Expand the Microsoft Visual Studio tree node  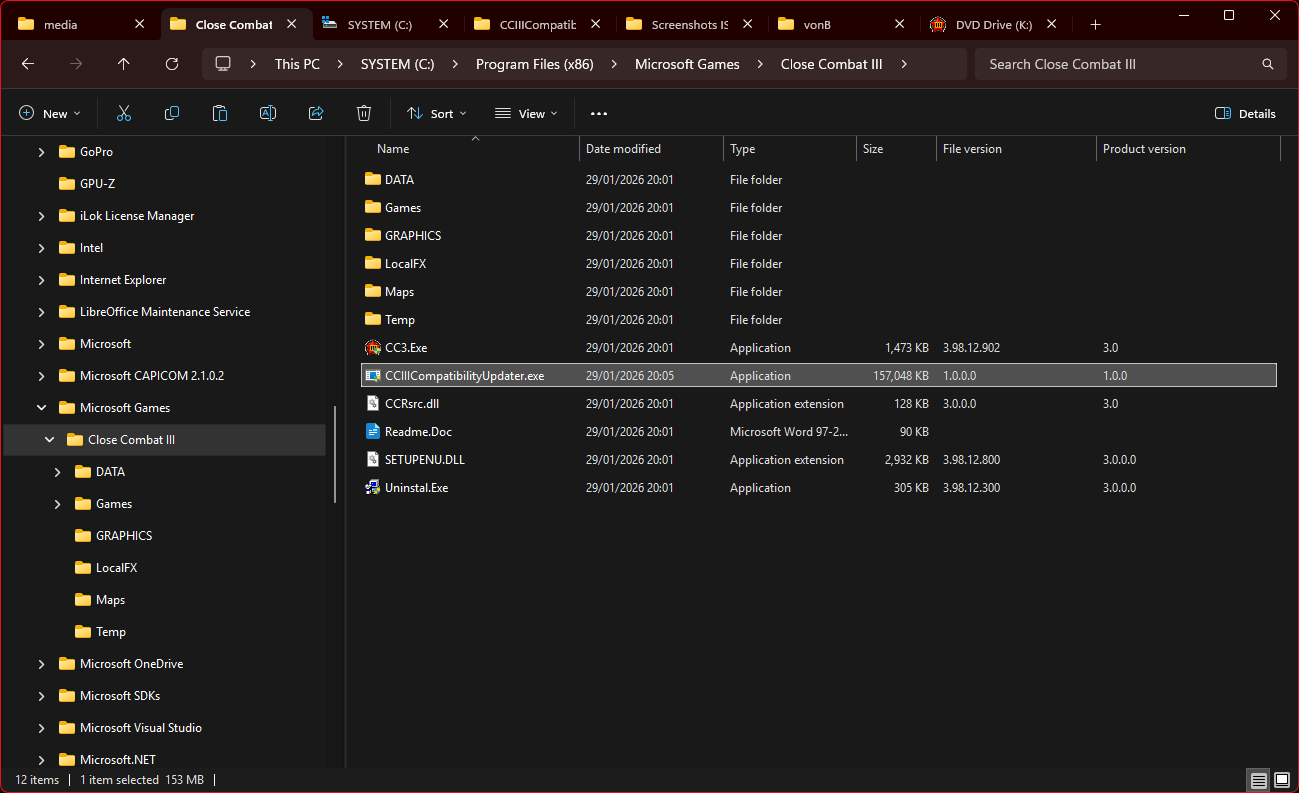coord(41,728)
